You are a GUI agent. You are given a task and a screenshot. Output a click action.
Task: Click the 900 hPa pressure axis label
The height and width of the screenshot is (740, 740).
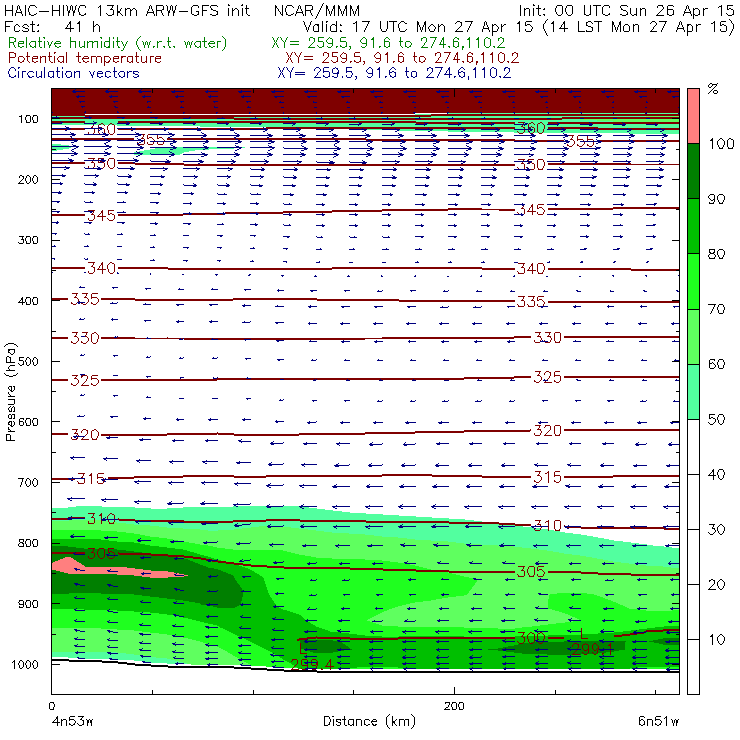(28, 604)
